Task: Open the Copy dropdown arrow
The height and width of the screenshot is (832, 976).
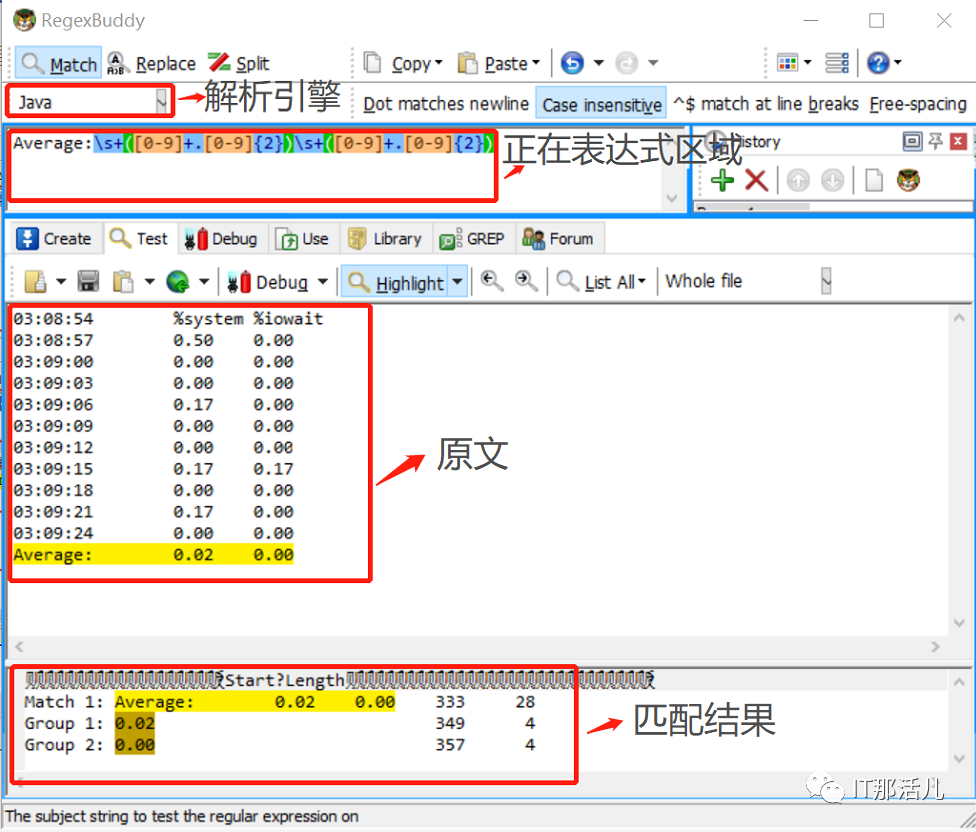Action: point(439,63)
